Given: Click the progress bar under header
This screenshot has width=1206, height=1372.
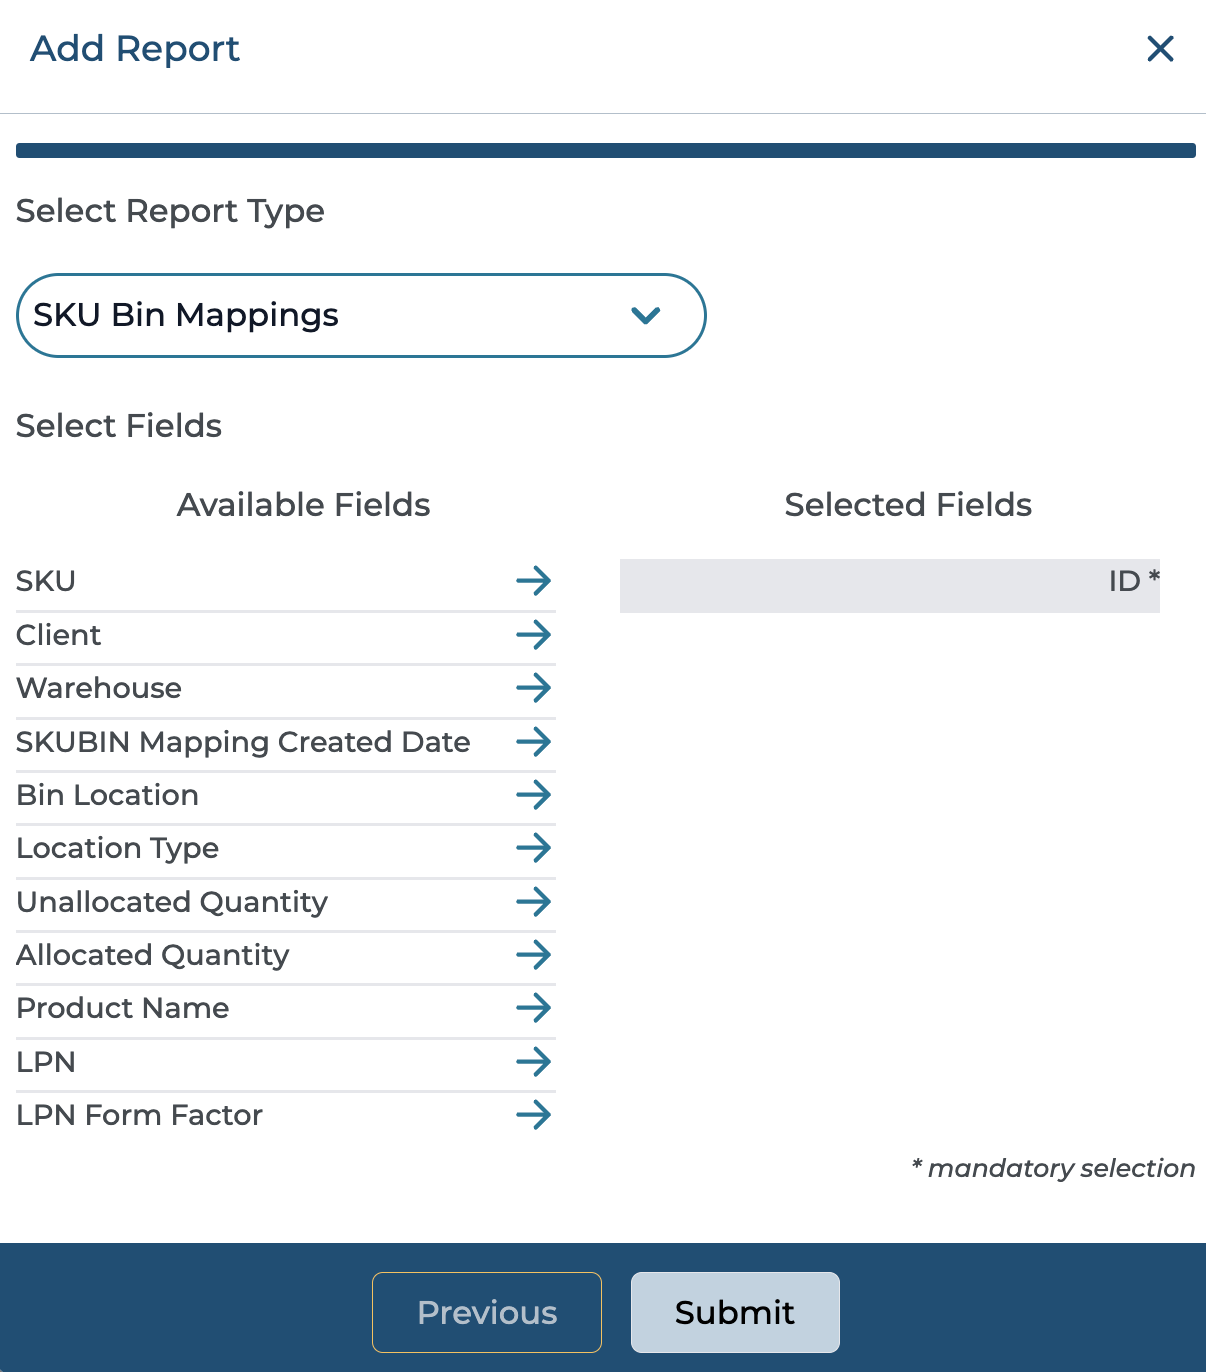Looking at the screenshot, I should [605, 151].
